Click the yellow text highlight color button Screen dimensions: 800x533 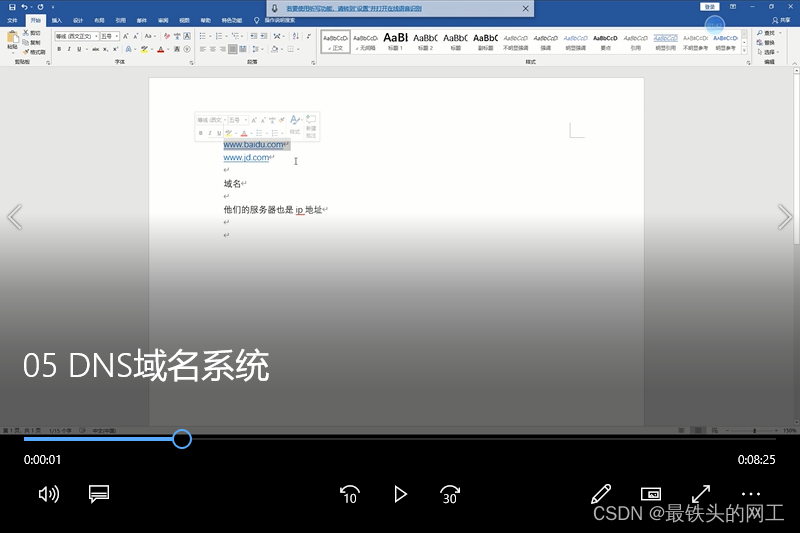point(144,49)
